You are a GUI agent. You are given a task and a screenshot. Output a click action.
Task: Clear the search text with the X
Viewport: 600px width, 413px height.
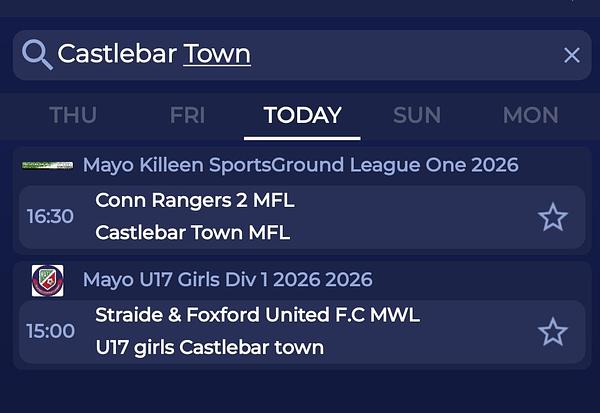(572, 55)
